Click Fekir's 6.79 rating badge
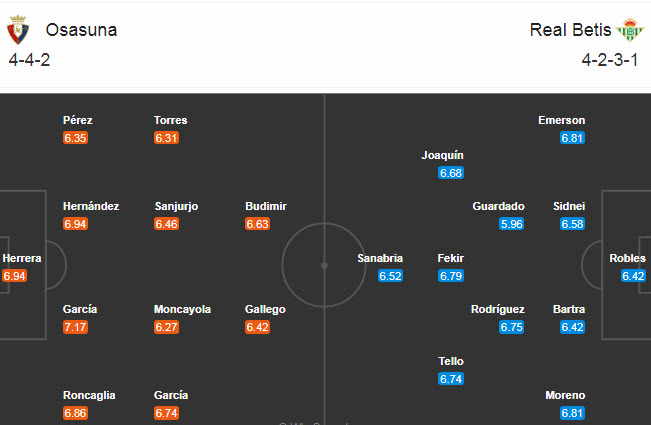This screenshot has height=425, width=651. (x=451, y=276)
